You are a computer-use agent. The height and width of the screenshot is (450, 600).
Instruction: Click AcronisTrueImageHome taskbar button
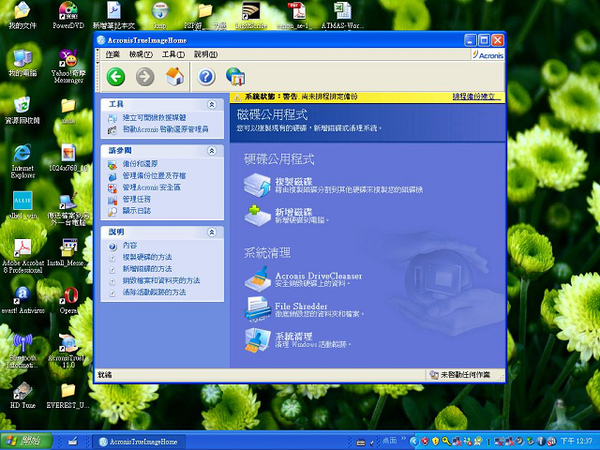(139, 442)
